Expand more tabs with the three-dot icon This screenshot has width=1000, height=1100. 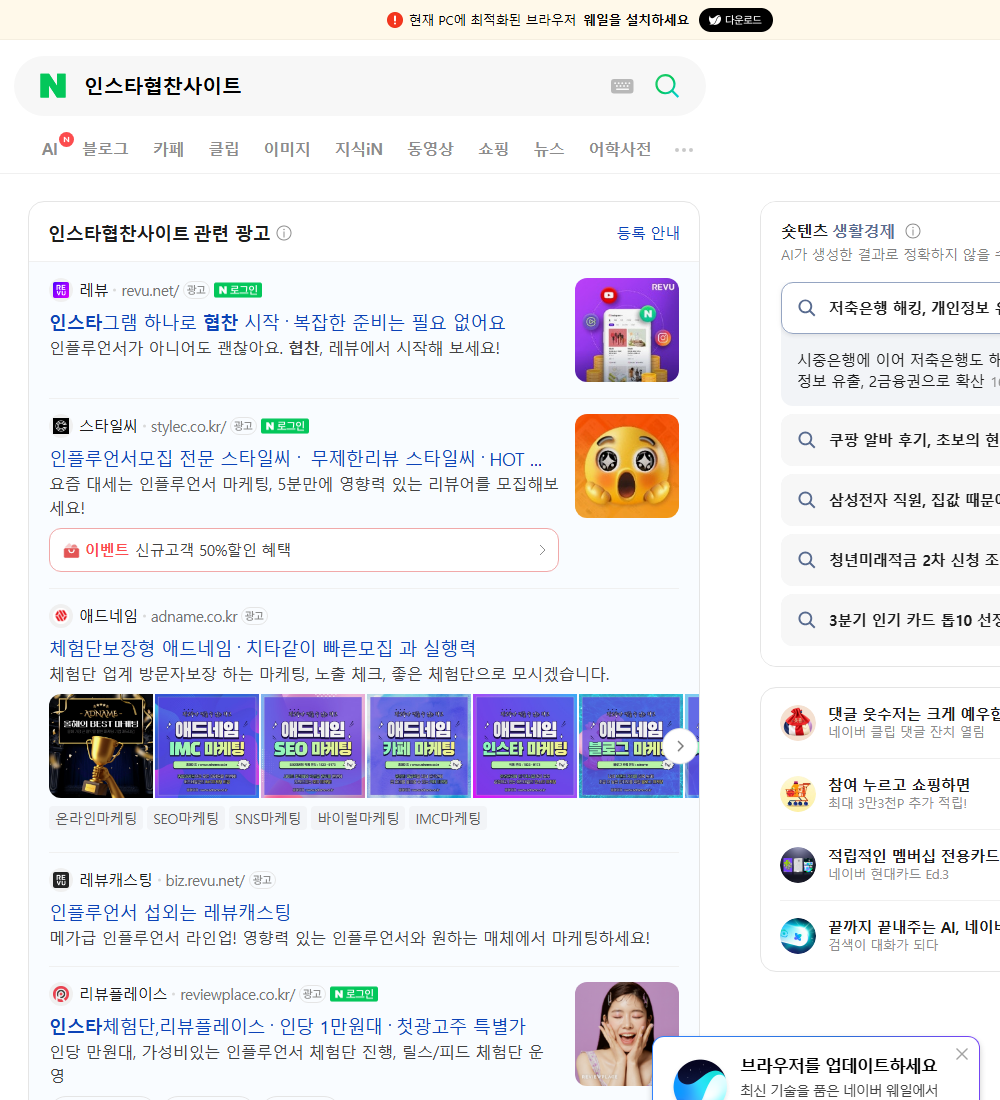684,149
